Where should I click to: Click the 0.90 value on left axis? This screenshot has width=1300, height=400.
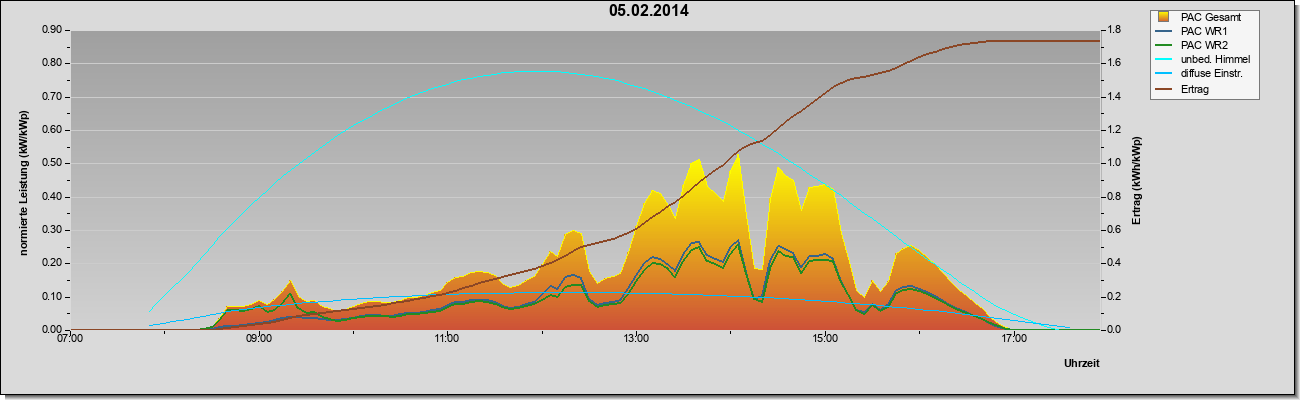point(53,30)
